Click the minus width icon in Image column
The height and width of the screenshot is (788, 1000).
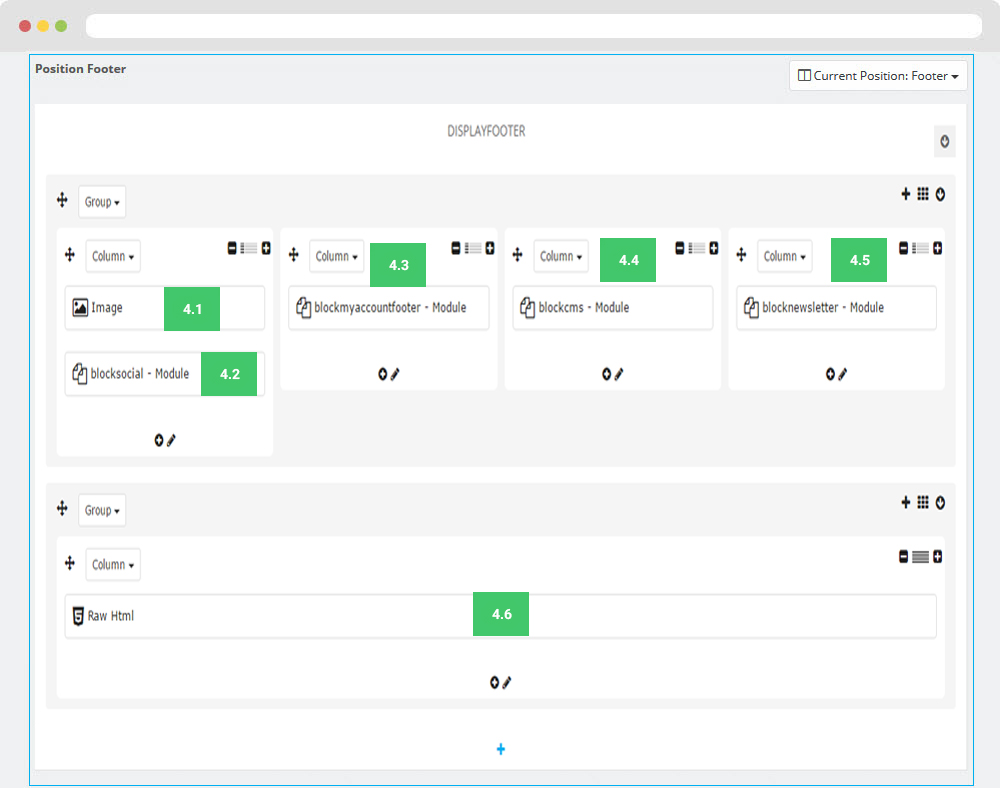[232, 248]
